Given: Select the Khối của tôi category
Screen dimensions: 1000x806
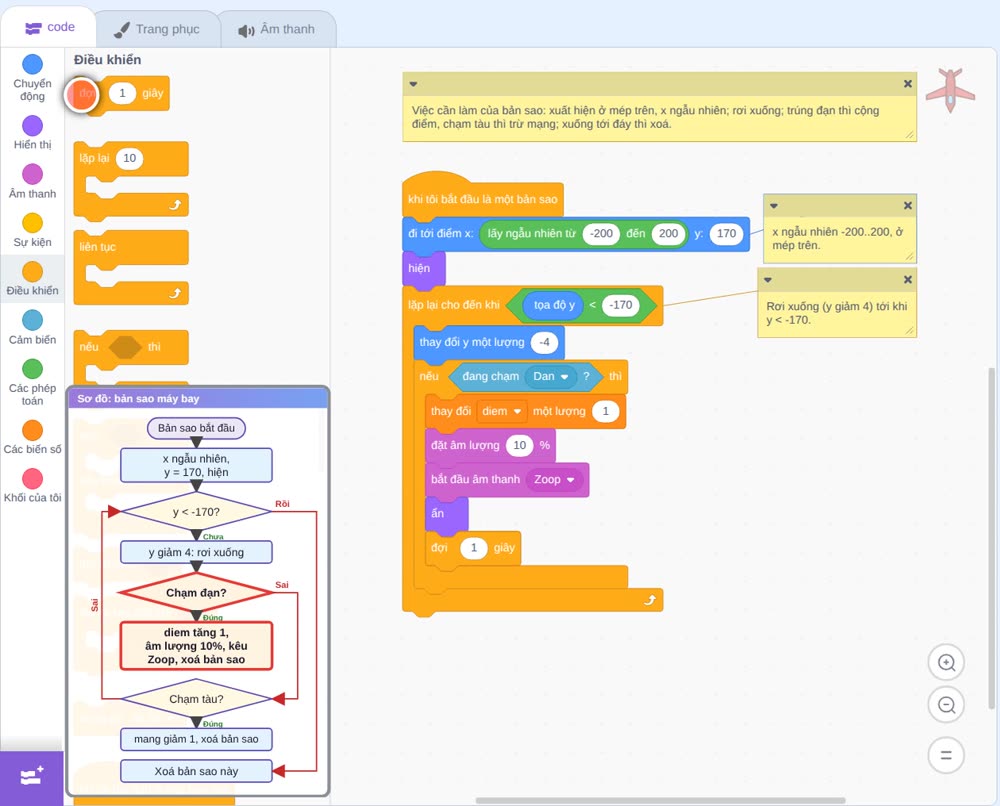Looking at the screenshot, I should (33, 486).
